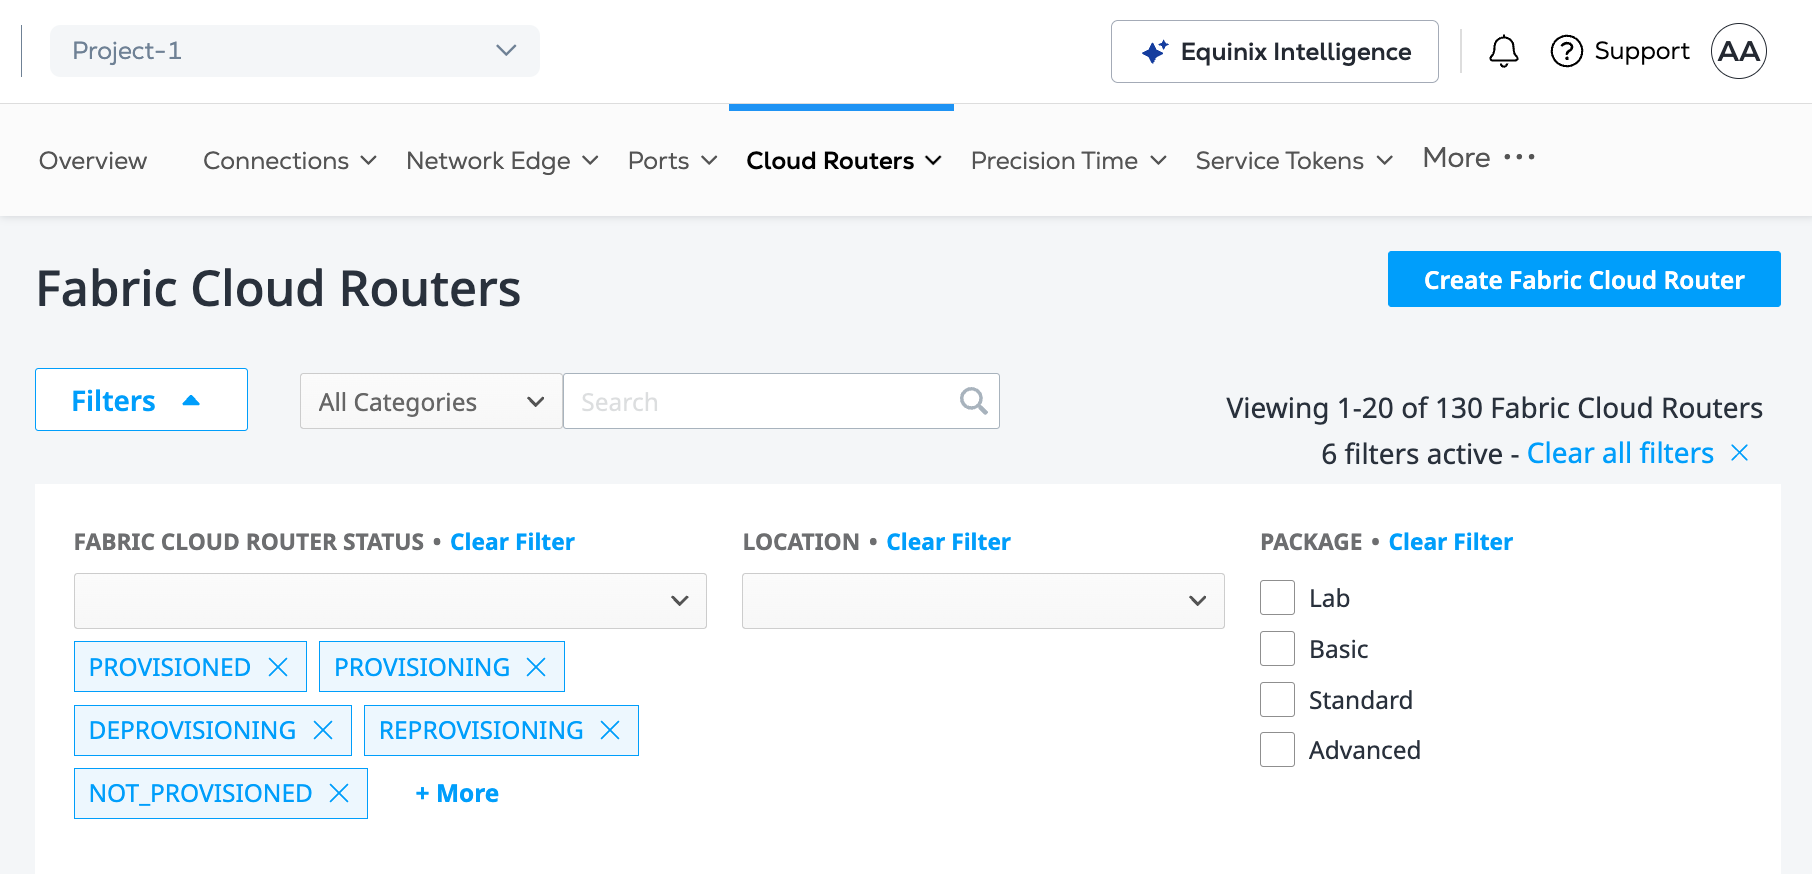Click the Support help icon
The width and height of the screenshot is (1812, 874).
tap(1566, 51)
